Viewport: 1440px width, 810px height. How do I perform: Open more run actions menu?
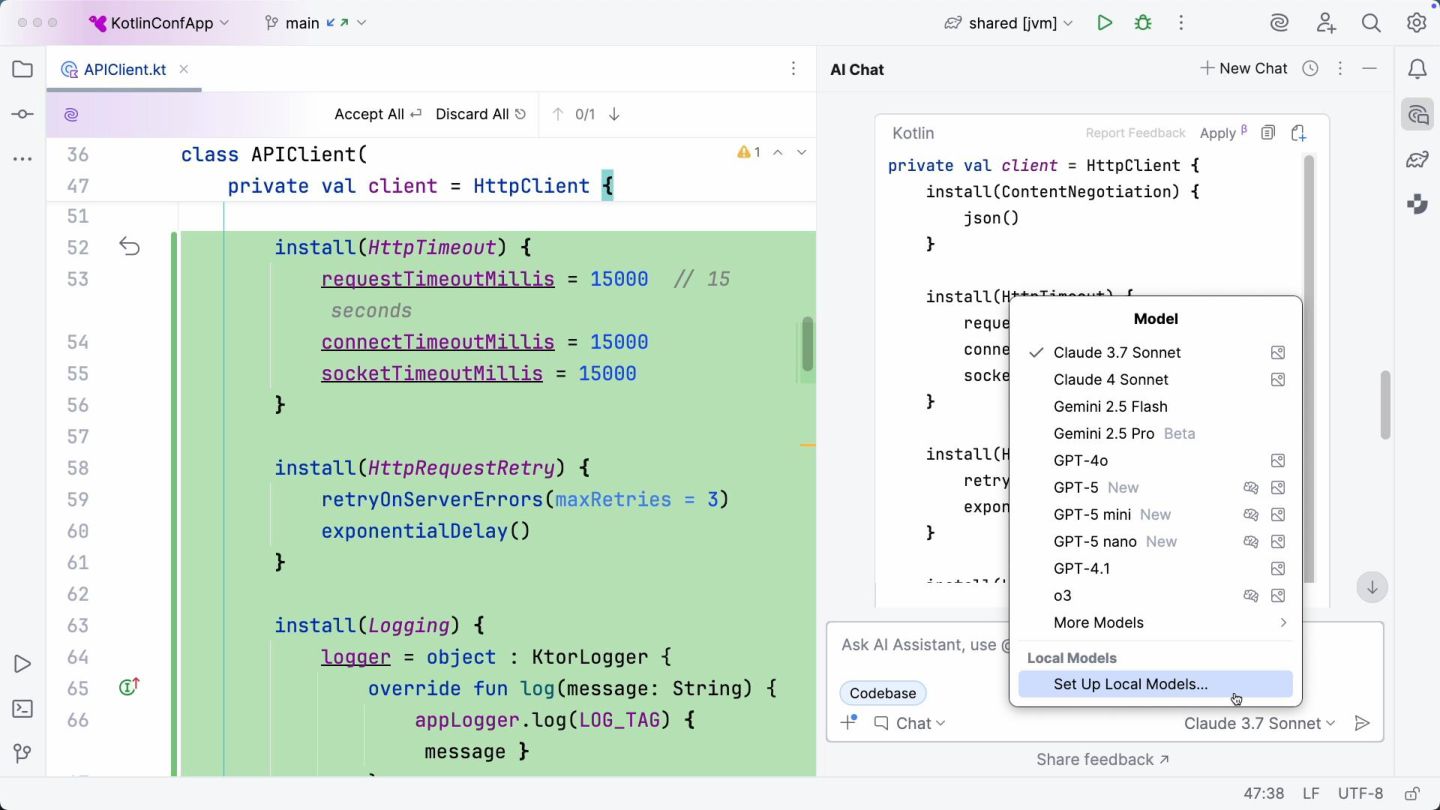pyautogui.click(x=1181, y=22)
